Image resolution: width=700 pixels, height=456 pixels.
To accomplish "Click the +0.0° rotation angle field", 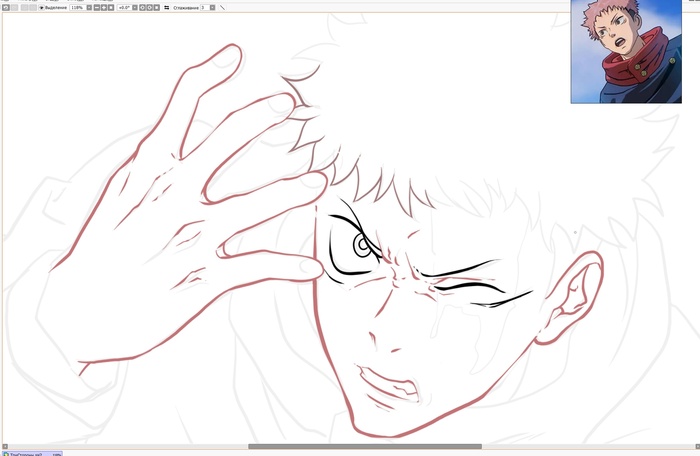I will (124, 7).
